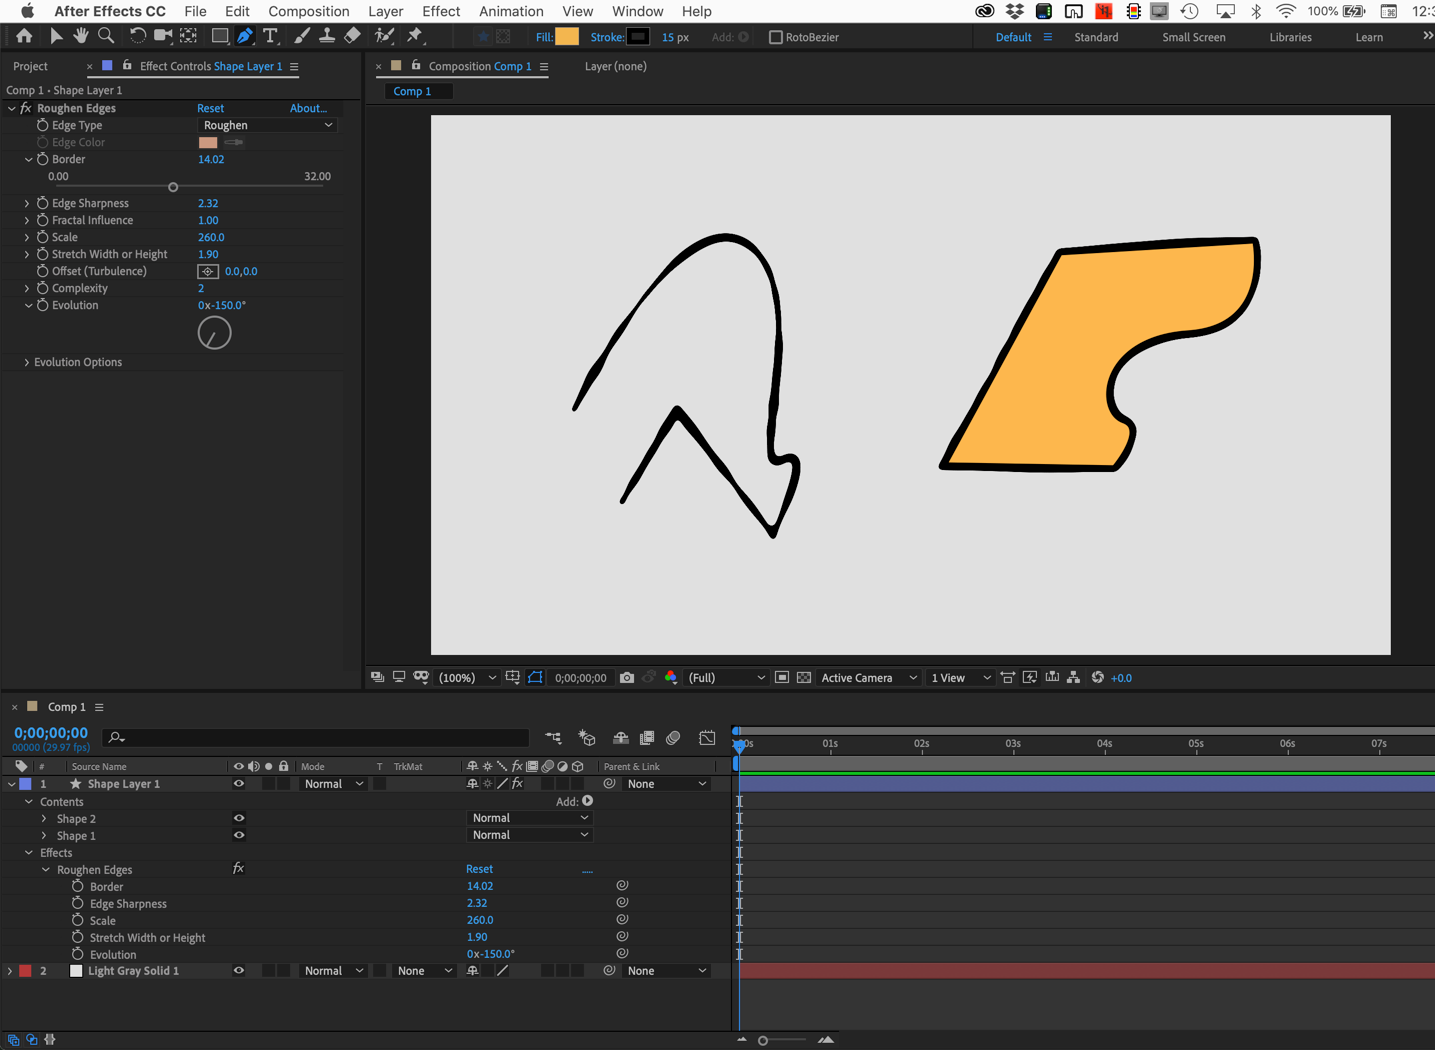Open the Active Camera view dropdown

(868, 678)
